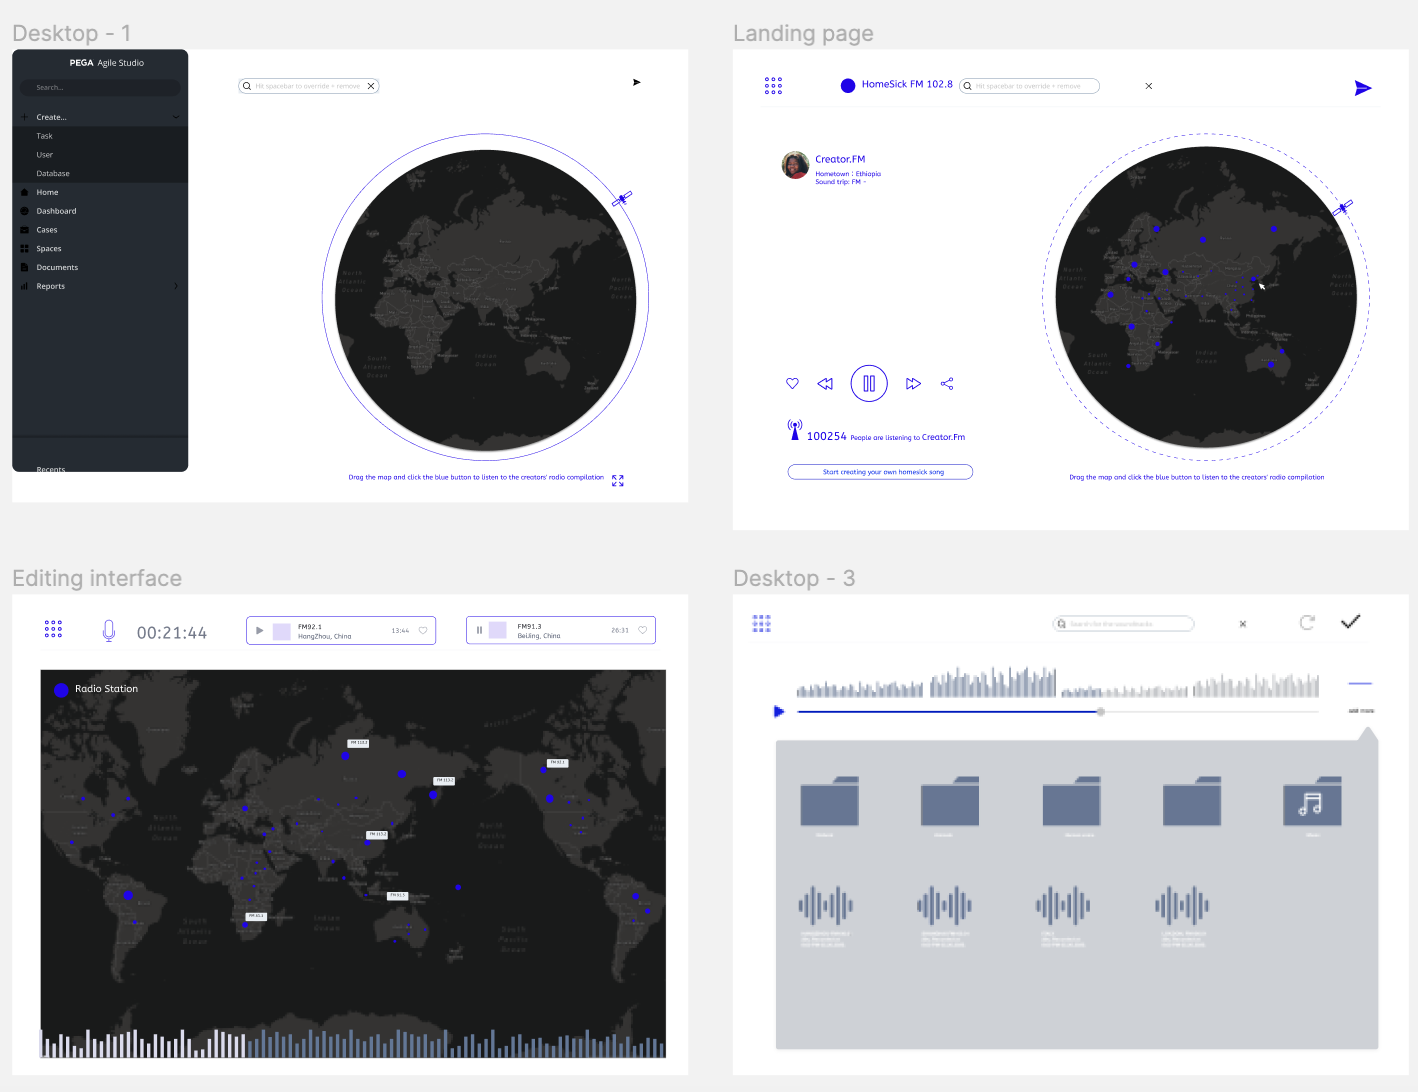Click the checkmark confirm icon in Desktop-3
1418x1092 pixels.
[x=1350, y=622]
